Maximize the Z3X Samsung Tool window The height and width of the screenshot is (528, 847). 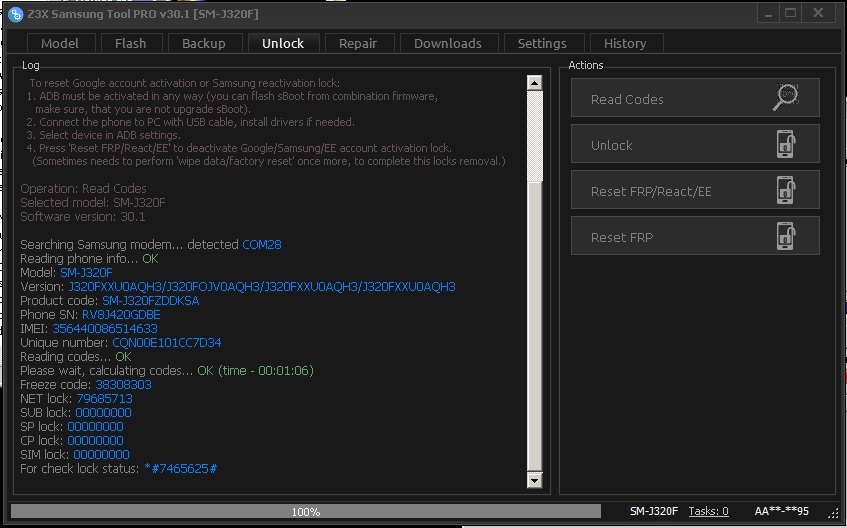[790, 14]
